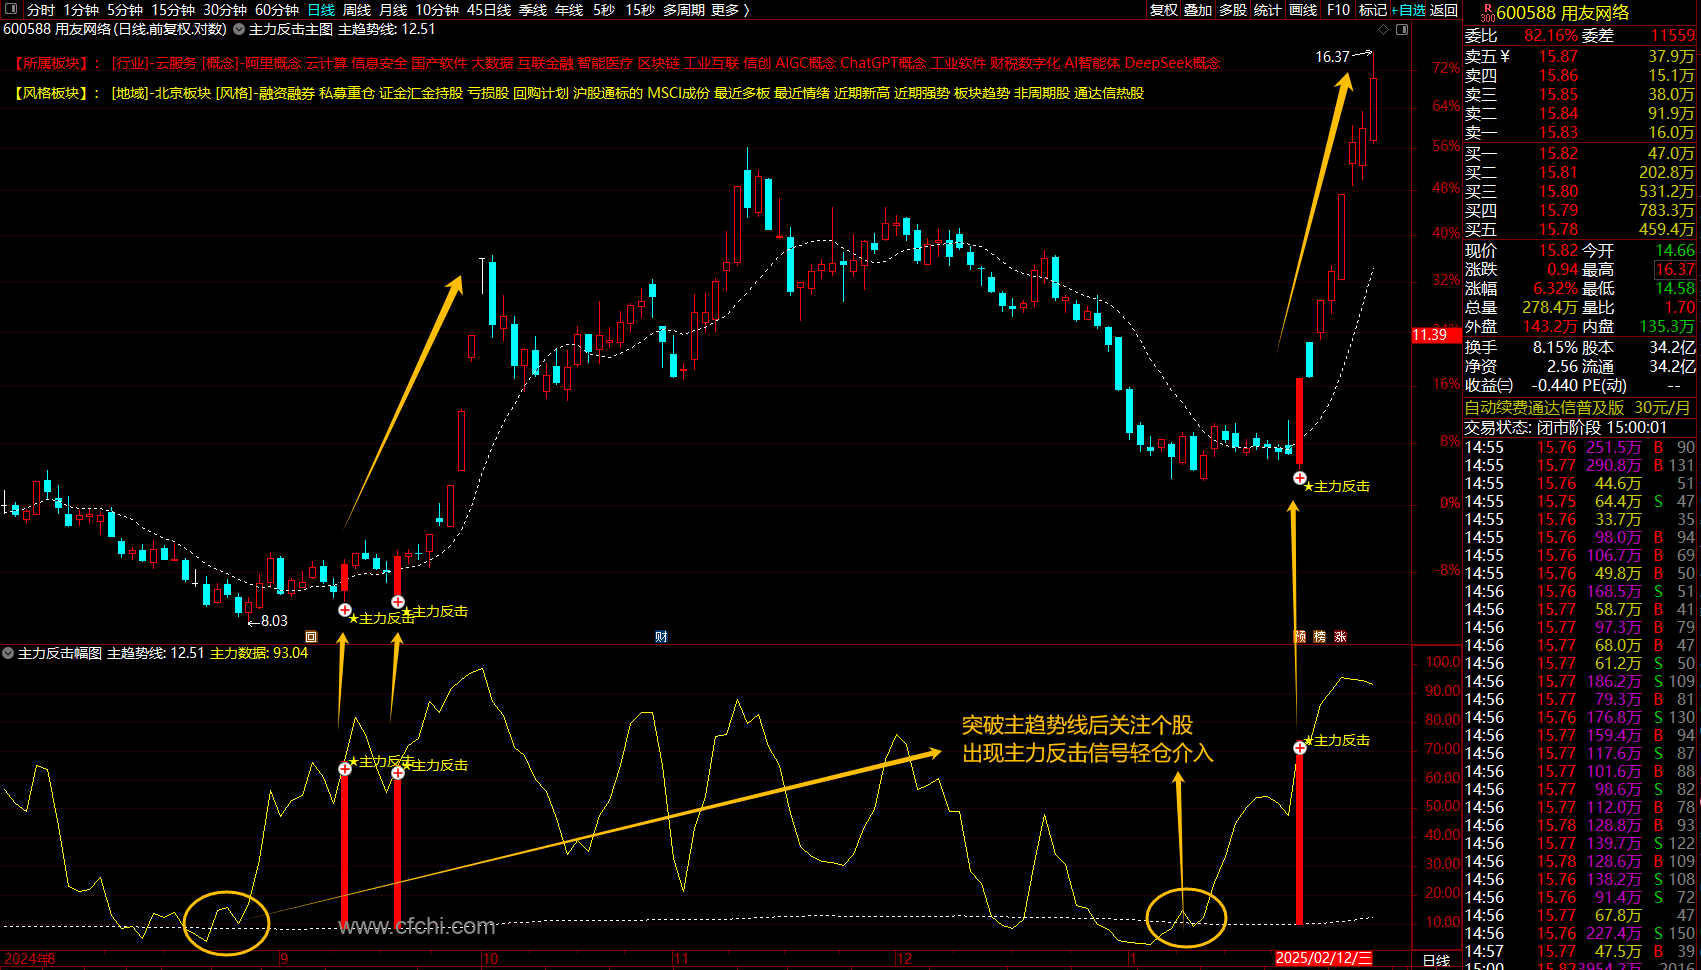Click the ChatGPT概念 tag
1701x970 pixels.
883,63
